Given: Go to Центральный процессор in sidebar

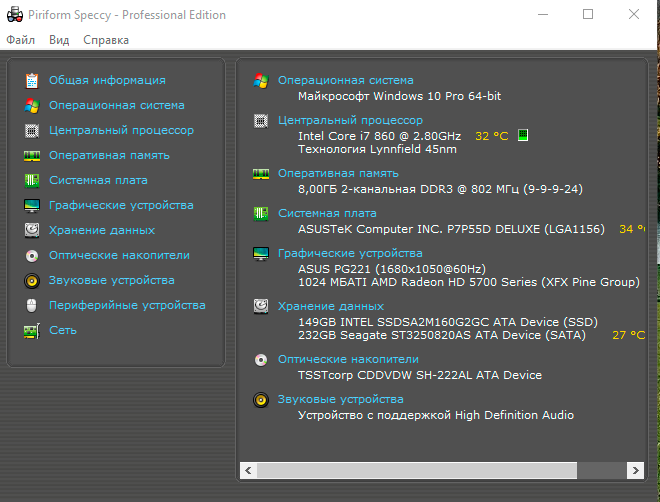Looking at the screenshot, I should click(121, 130).
